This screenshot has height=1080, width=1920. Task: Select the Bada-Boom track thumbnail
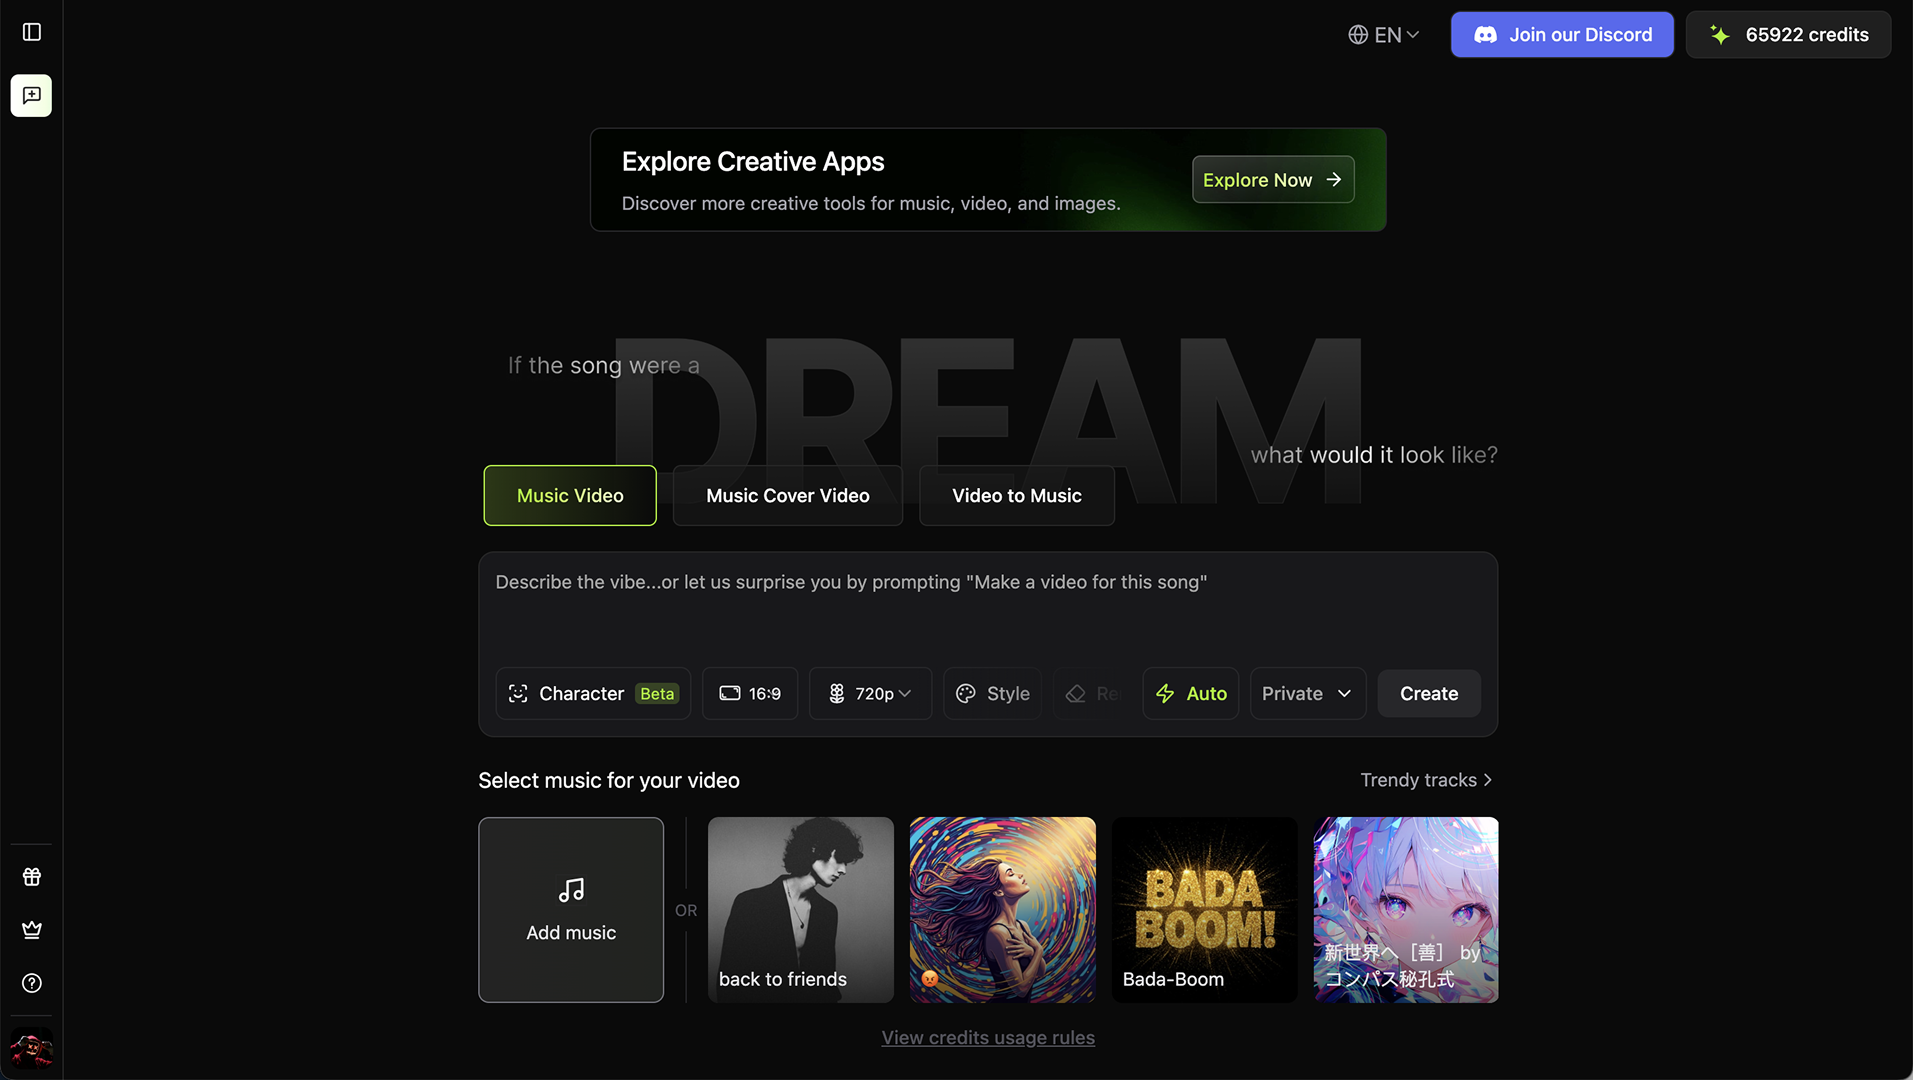pos(1204,909)
